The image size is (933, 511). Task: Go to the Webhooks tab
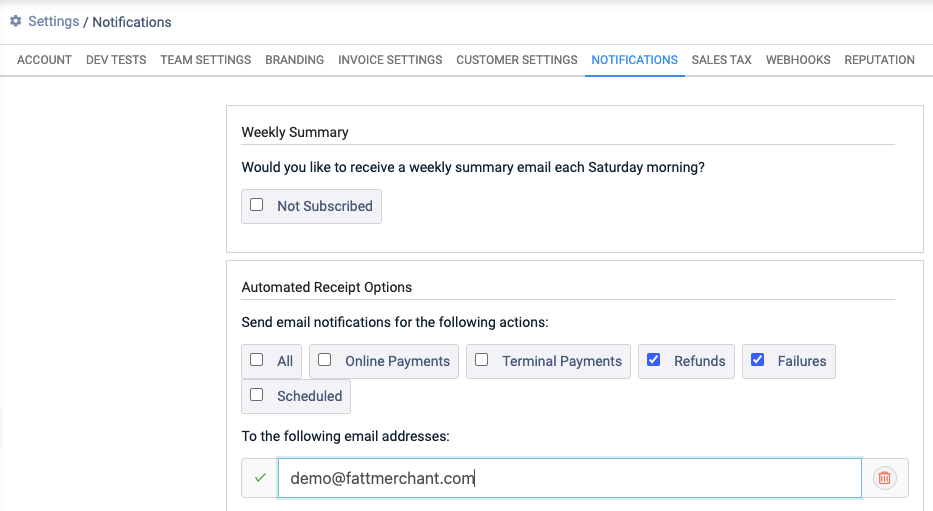pyautogui.click(x=798, y=60)
